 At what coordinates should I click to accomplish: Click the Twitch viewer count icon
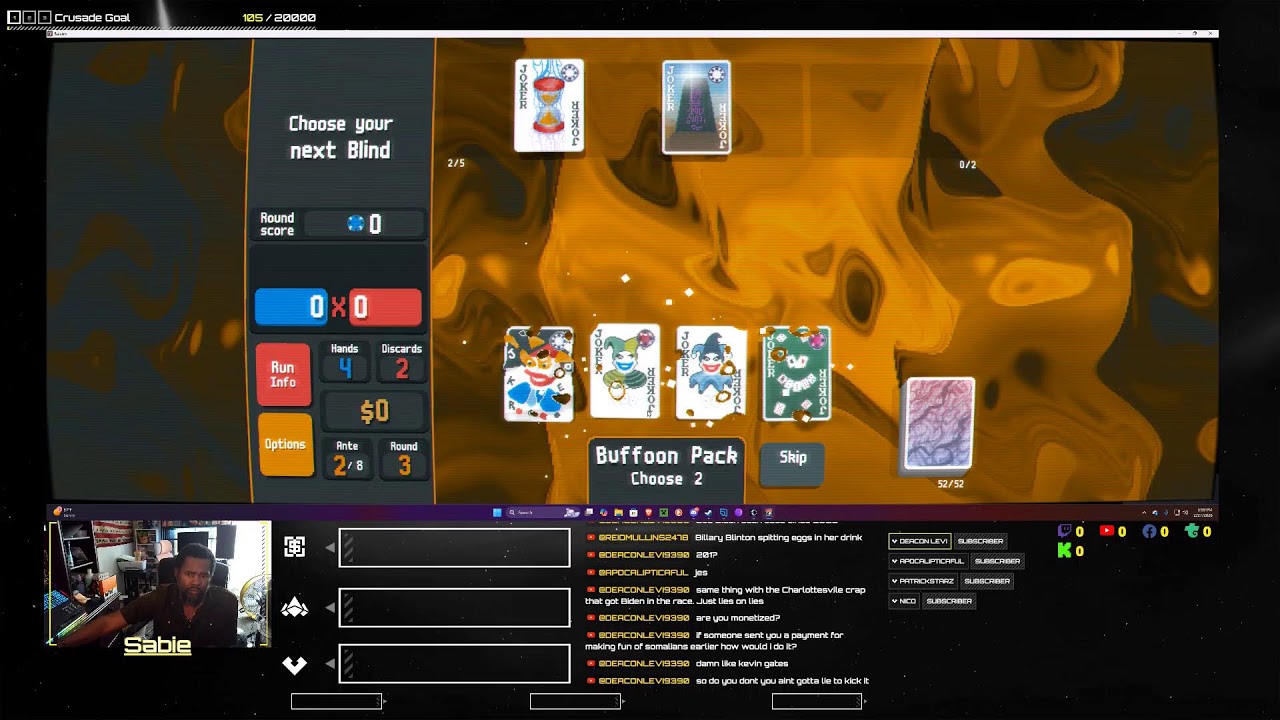click(x=1064, y=531)
